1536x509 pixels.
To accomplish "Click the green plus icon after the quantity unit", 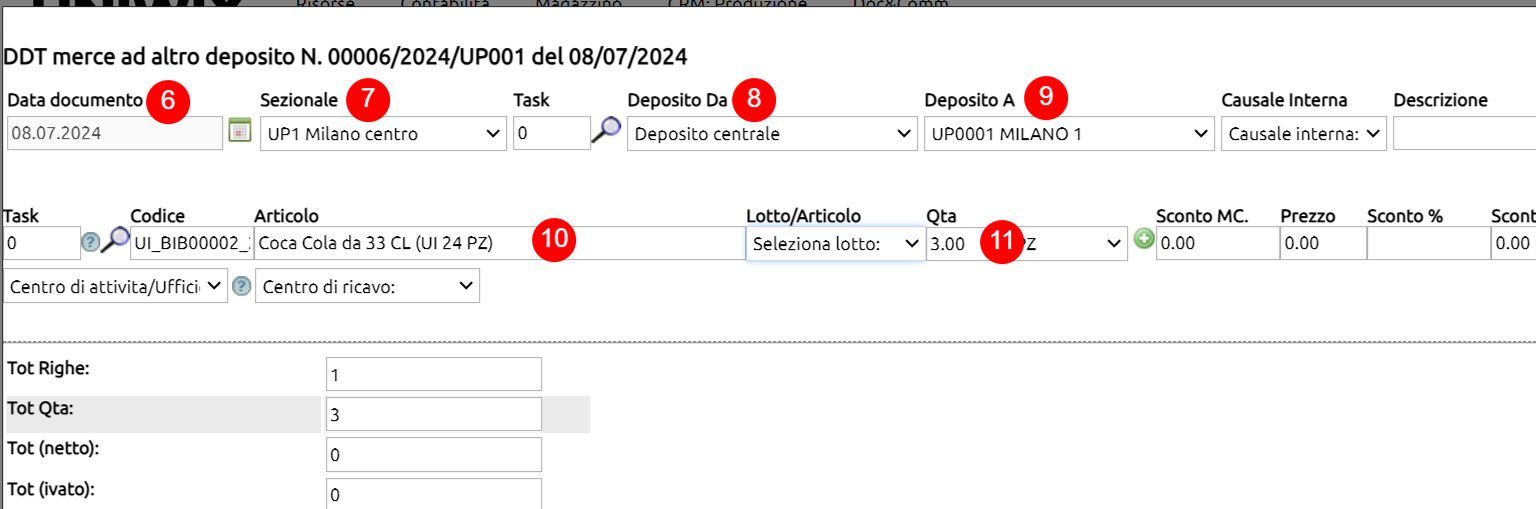I will click(x=1144, y=240).
